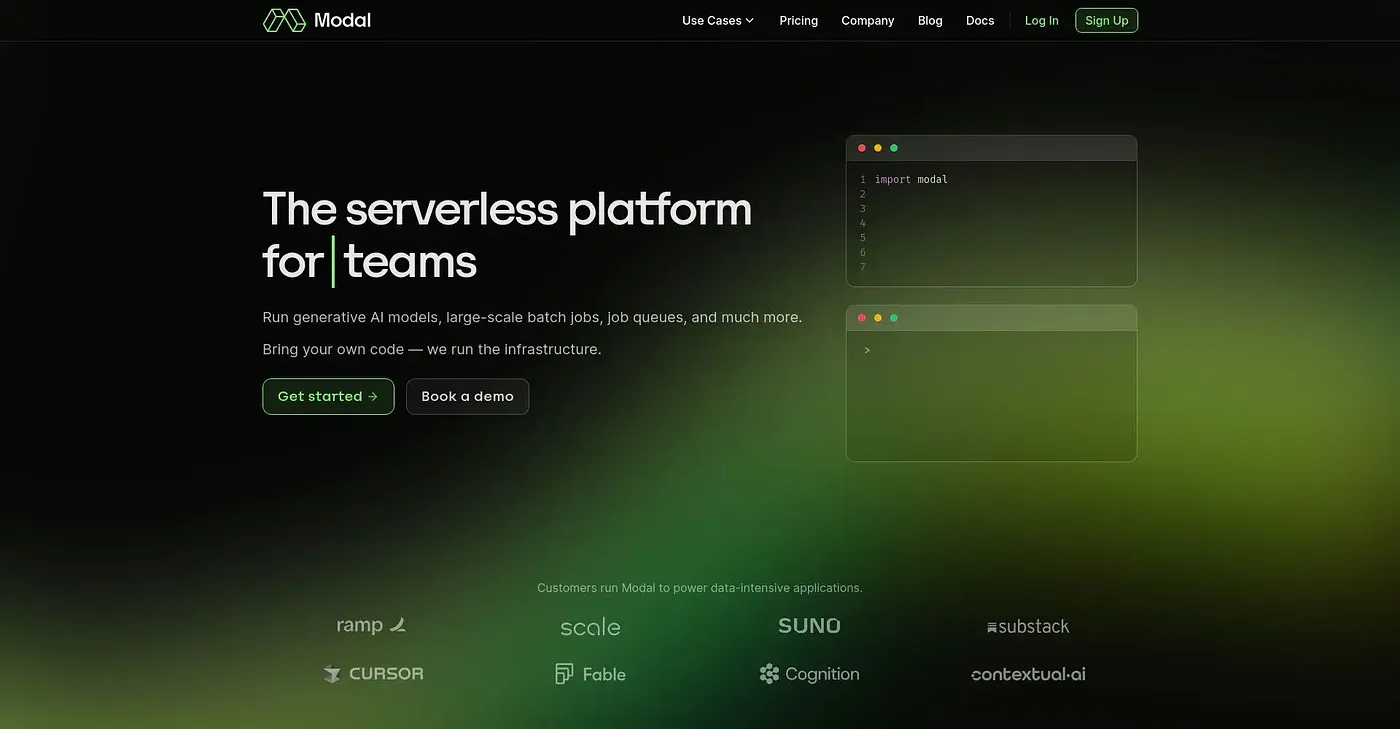Click the Log In link
This screenshot has width=1400, height=729.
click(1042, 20)
